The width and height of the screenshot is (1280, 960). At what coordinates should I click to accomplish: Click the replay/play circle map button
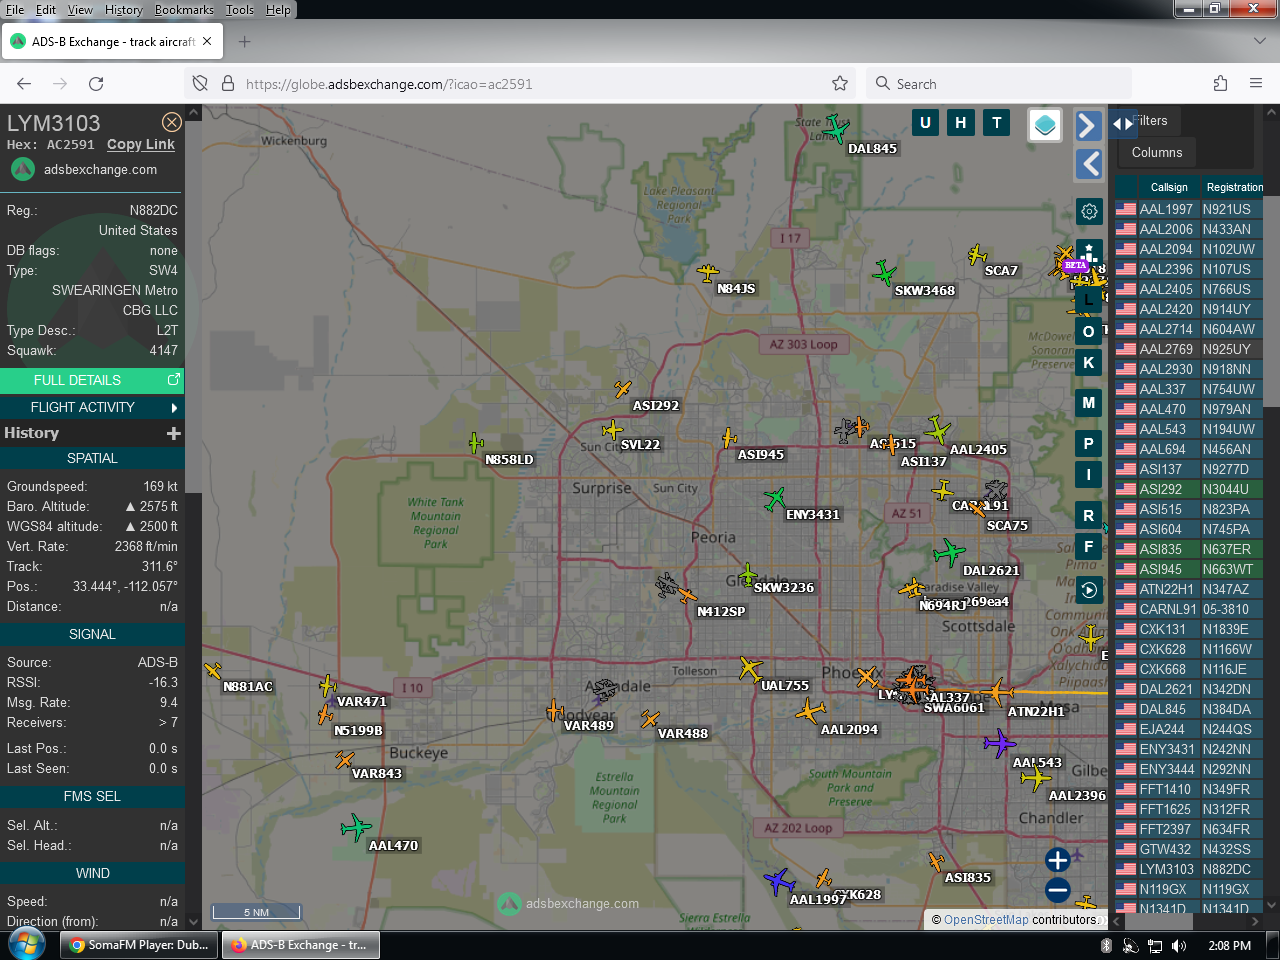point(1089,590)
